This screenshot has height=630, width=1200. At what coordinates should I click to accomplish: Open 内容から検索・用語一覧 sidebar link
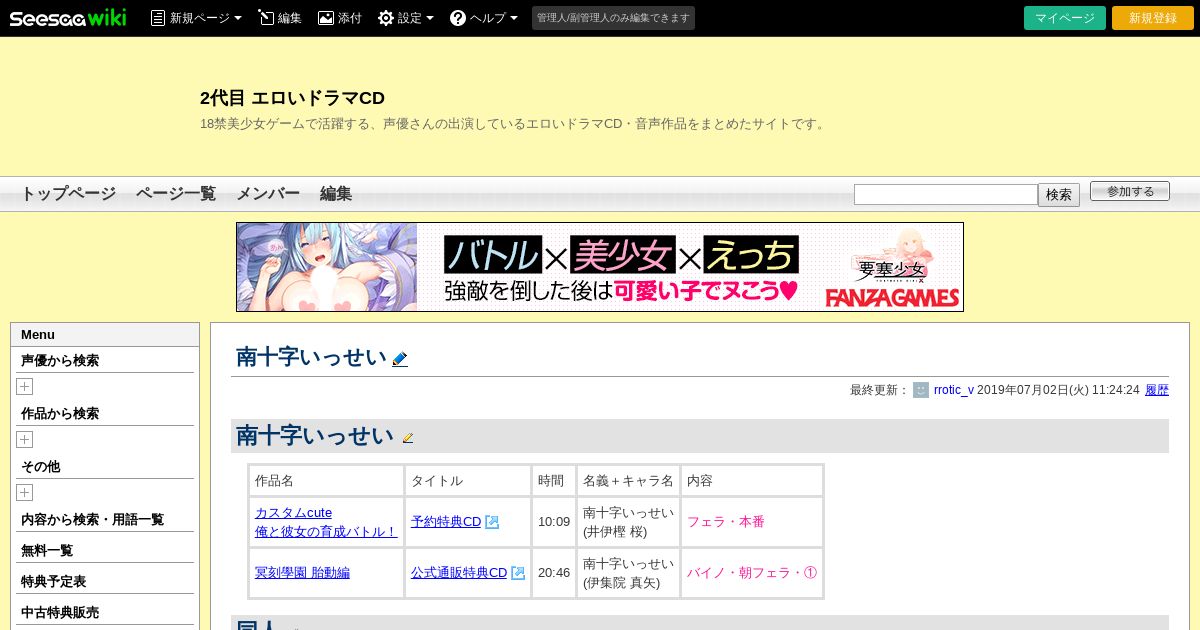92,520
